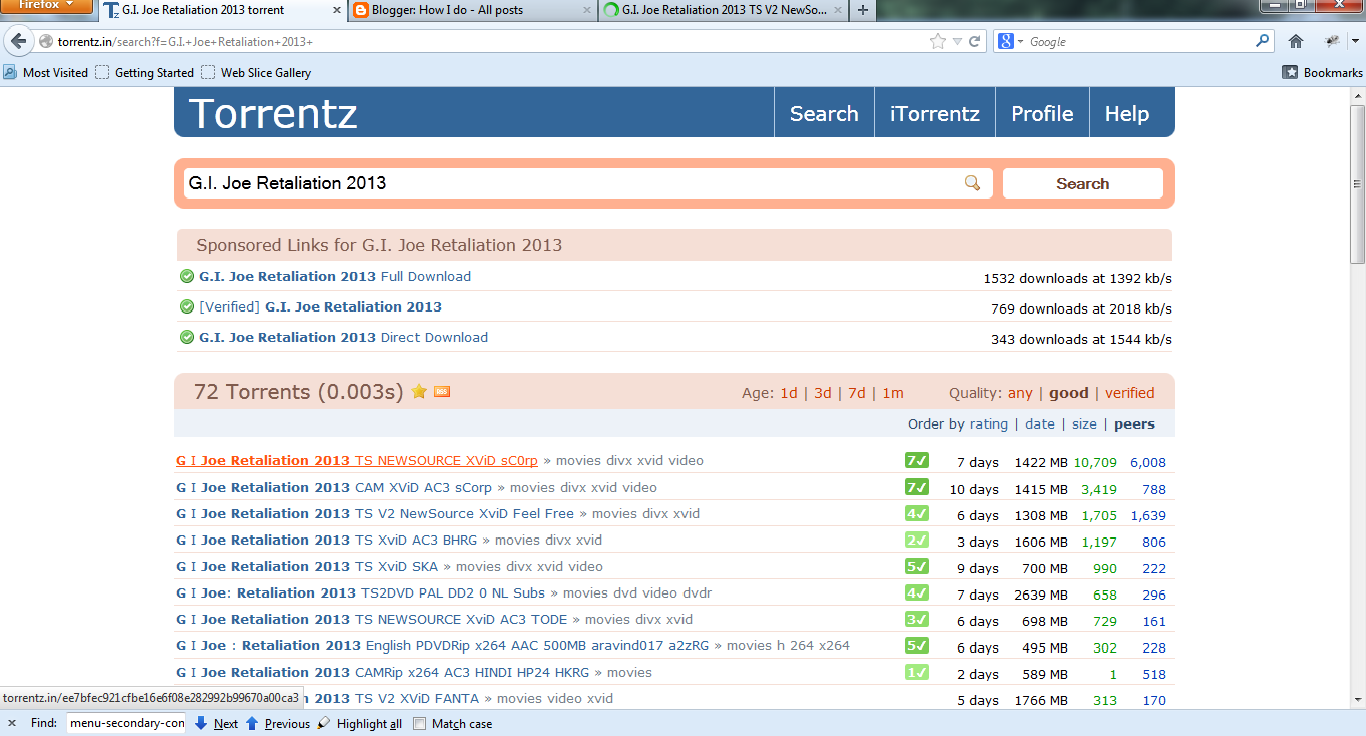Click the Torrentz search button
Viewport: 1366px width, 736px height.
tap(1083, 184)
